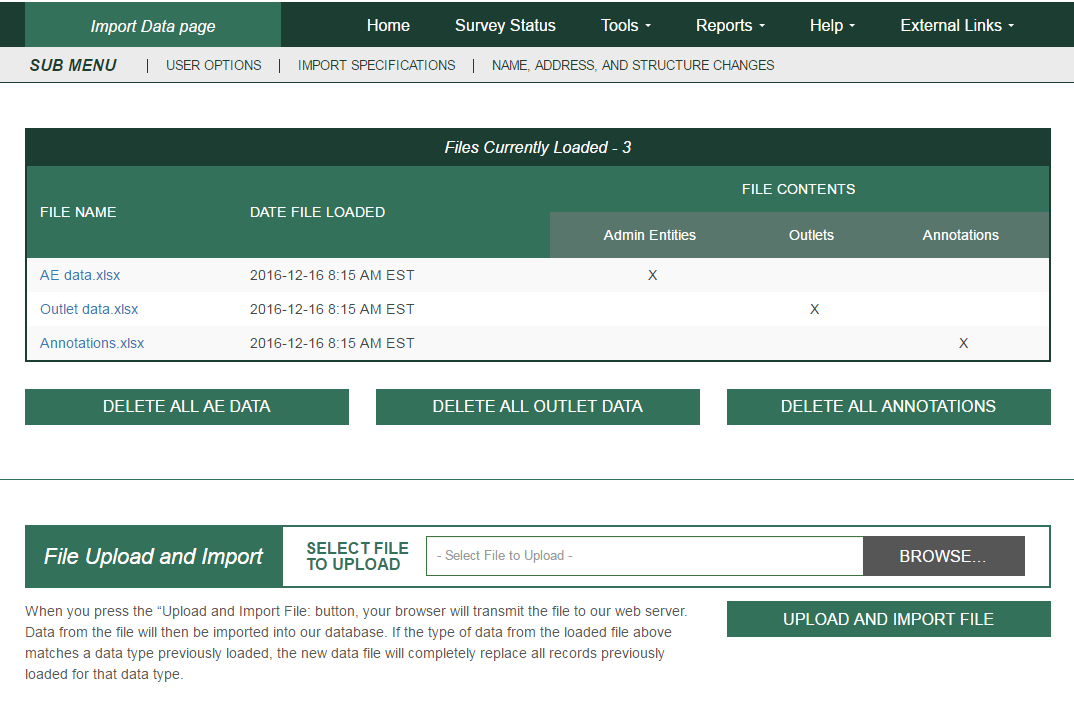Expand the External Links dropdown
This screenshot has width=1074, height=703.
coord(957,26)
